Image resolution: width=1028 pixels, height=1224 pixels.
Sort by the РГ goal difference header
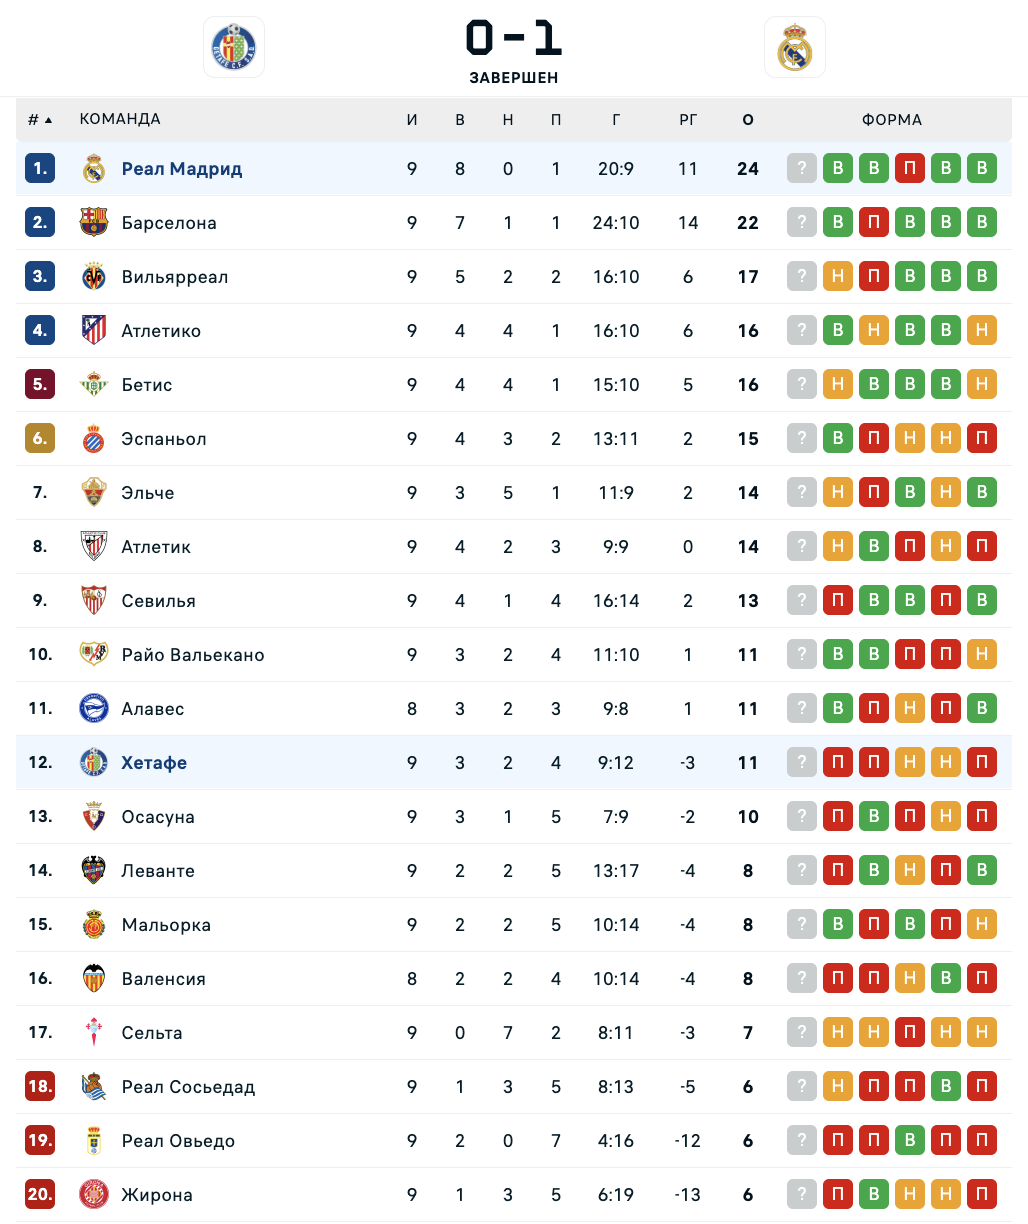tap(688, 120)
